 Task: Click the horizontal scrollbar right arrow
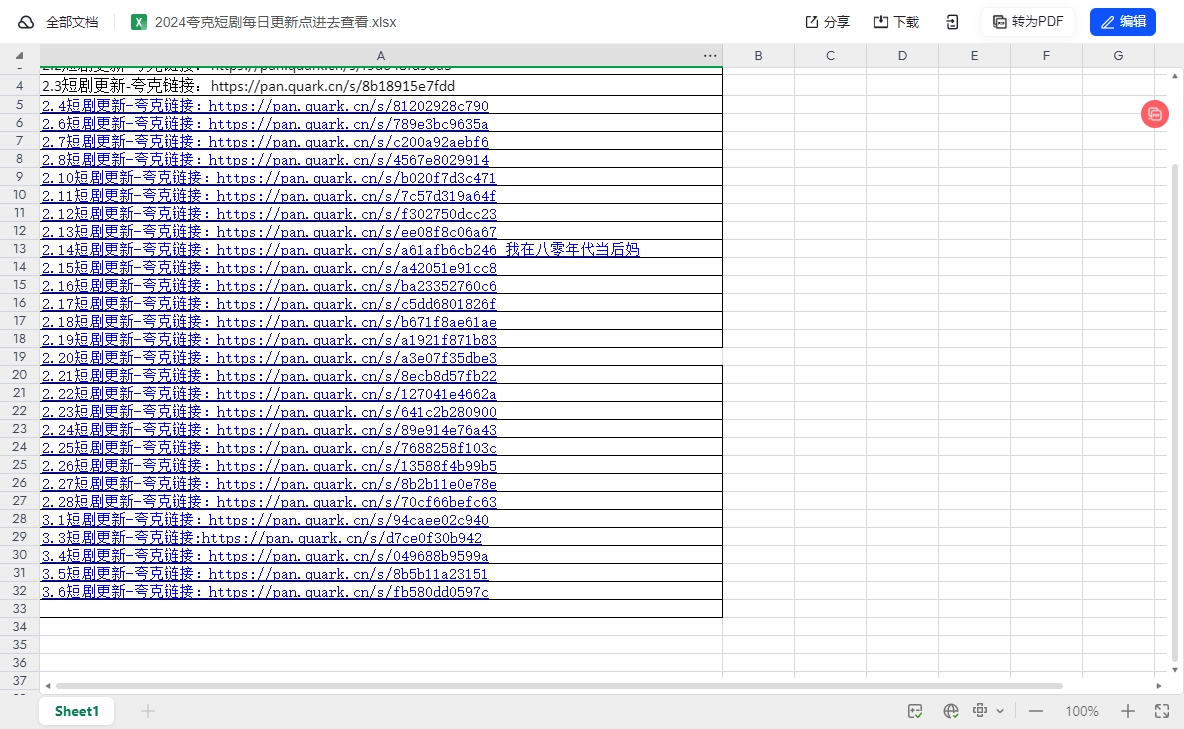tap(1159, 686)
